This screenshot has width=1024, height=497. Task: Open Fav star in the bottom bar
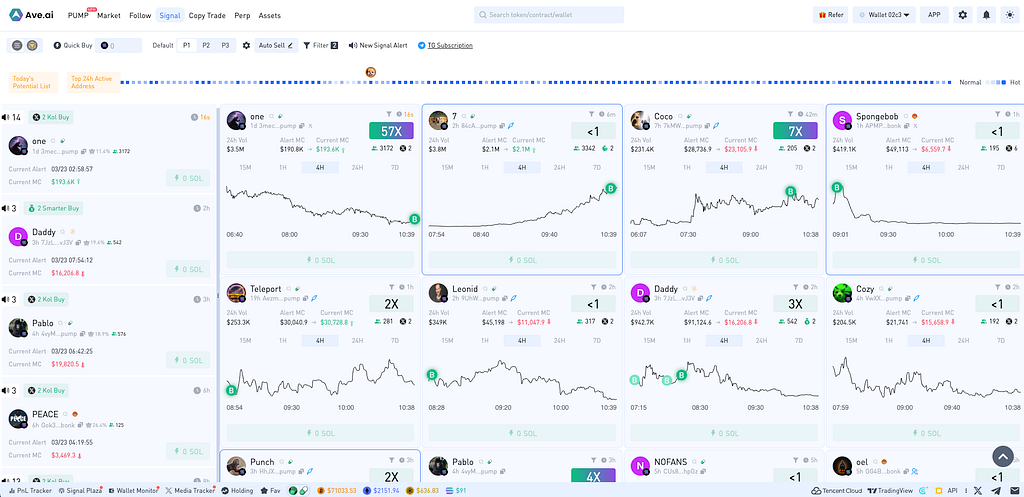pos(270,490)
